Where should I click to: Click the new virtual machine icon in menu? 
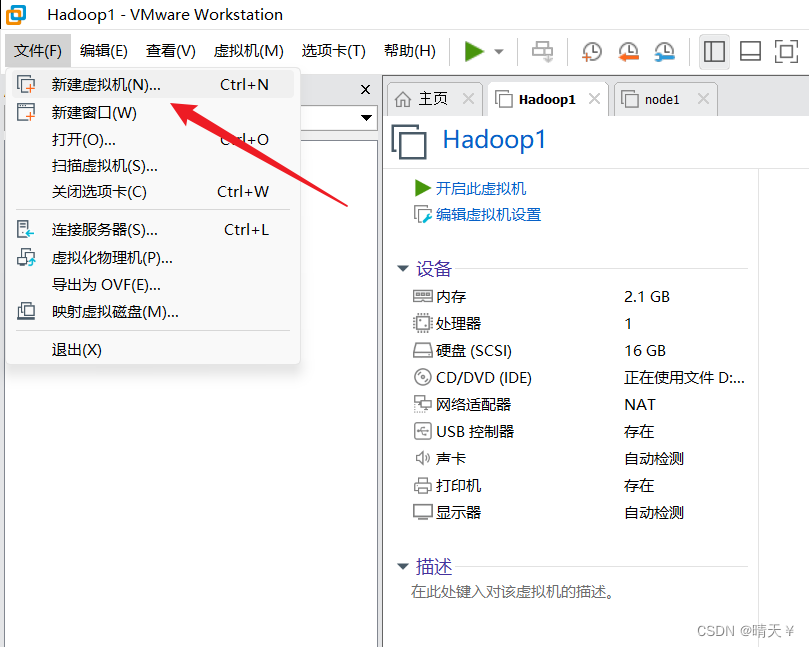[x=26, y=84]
